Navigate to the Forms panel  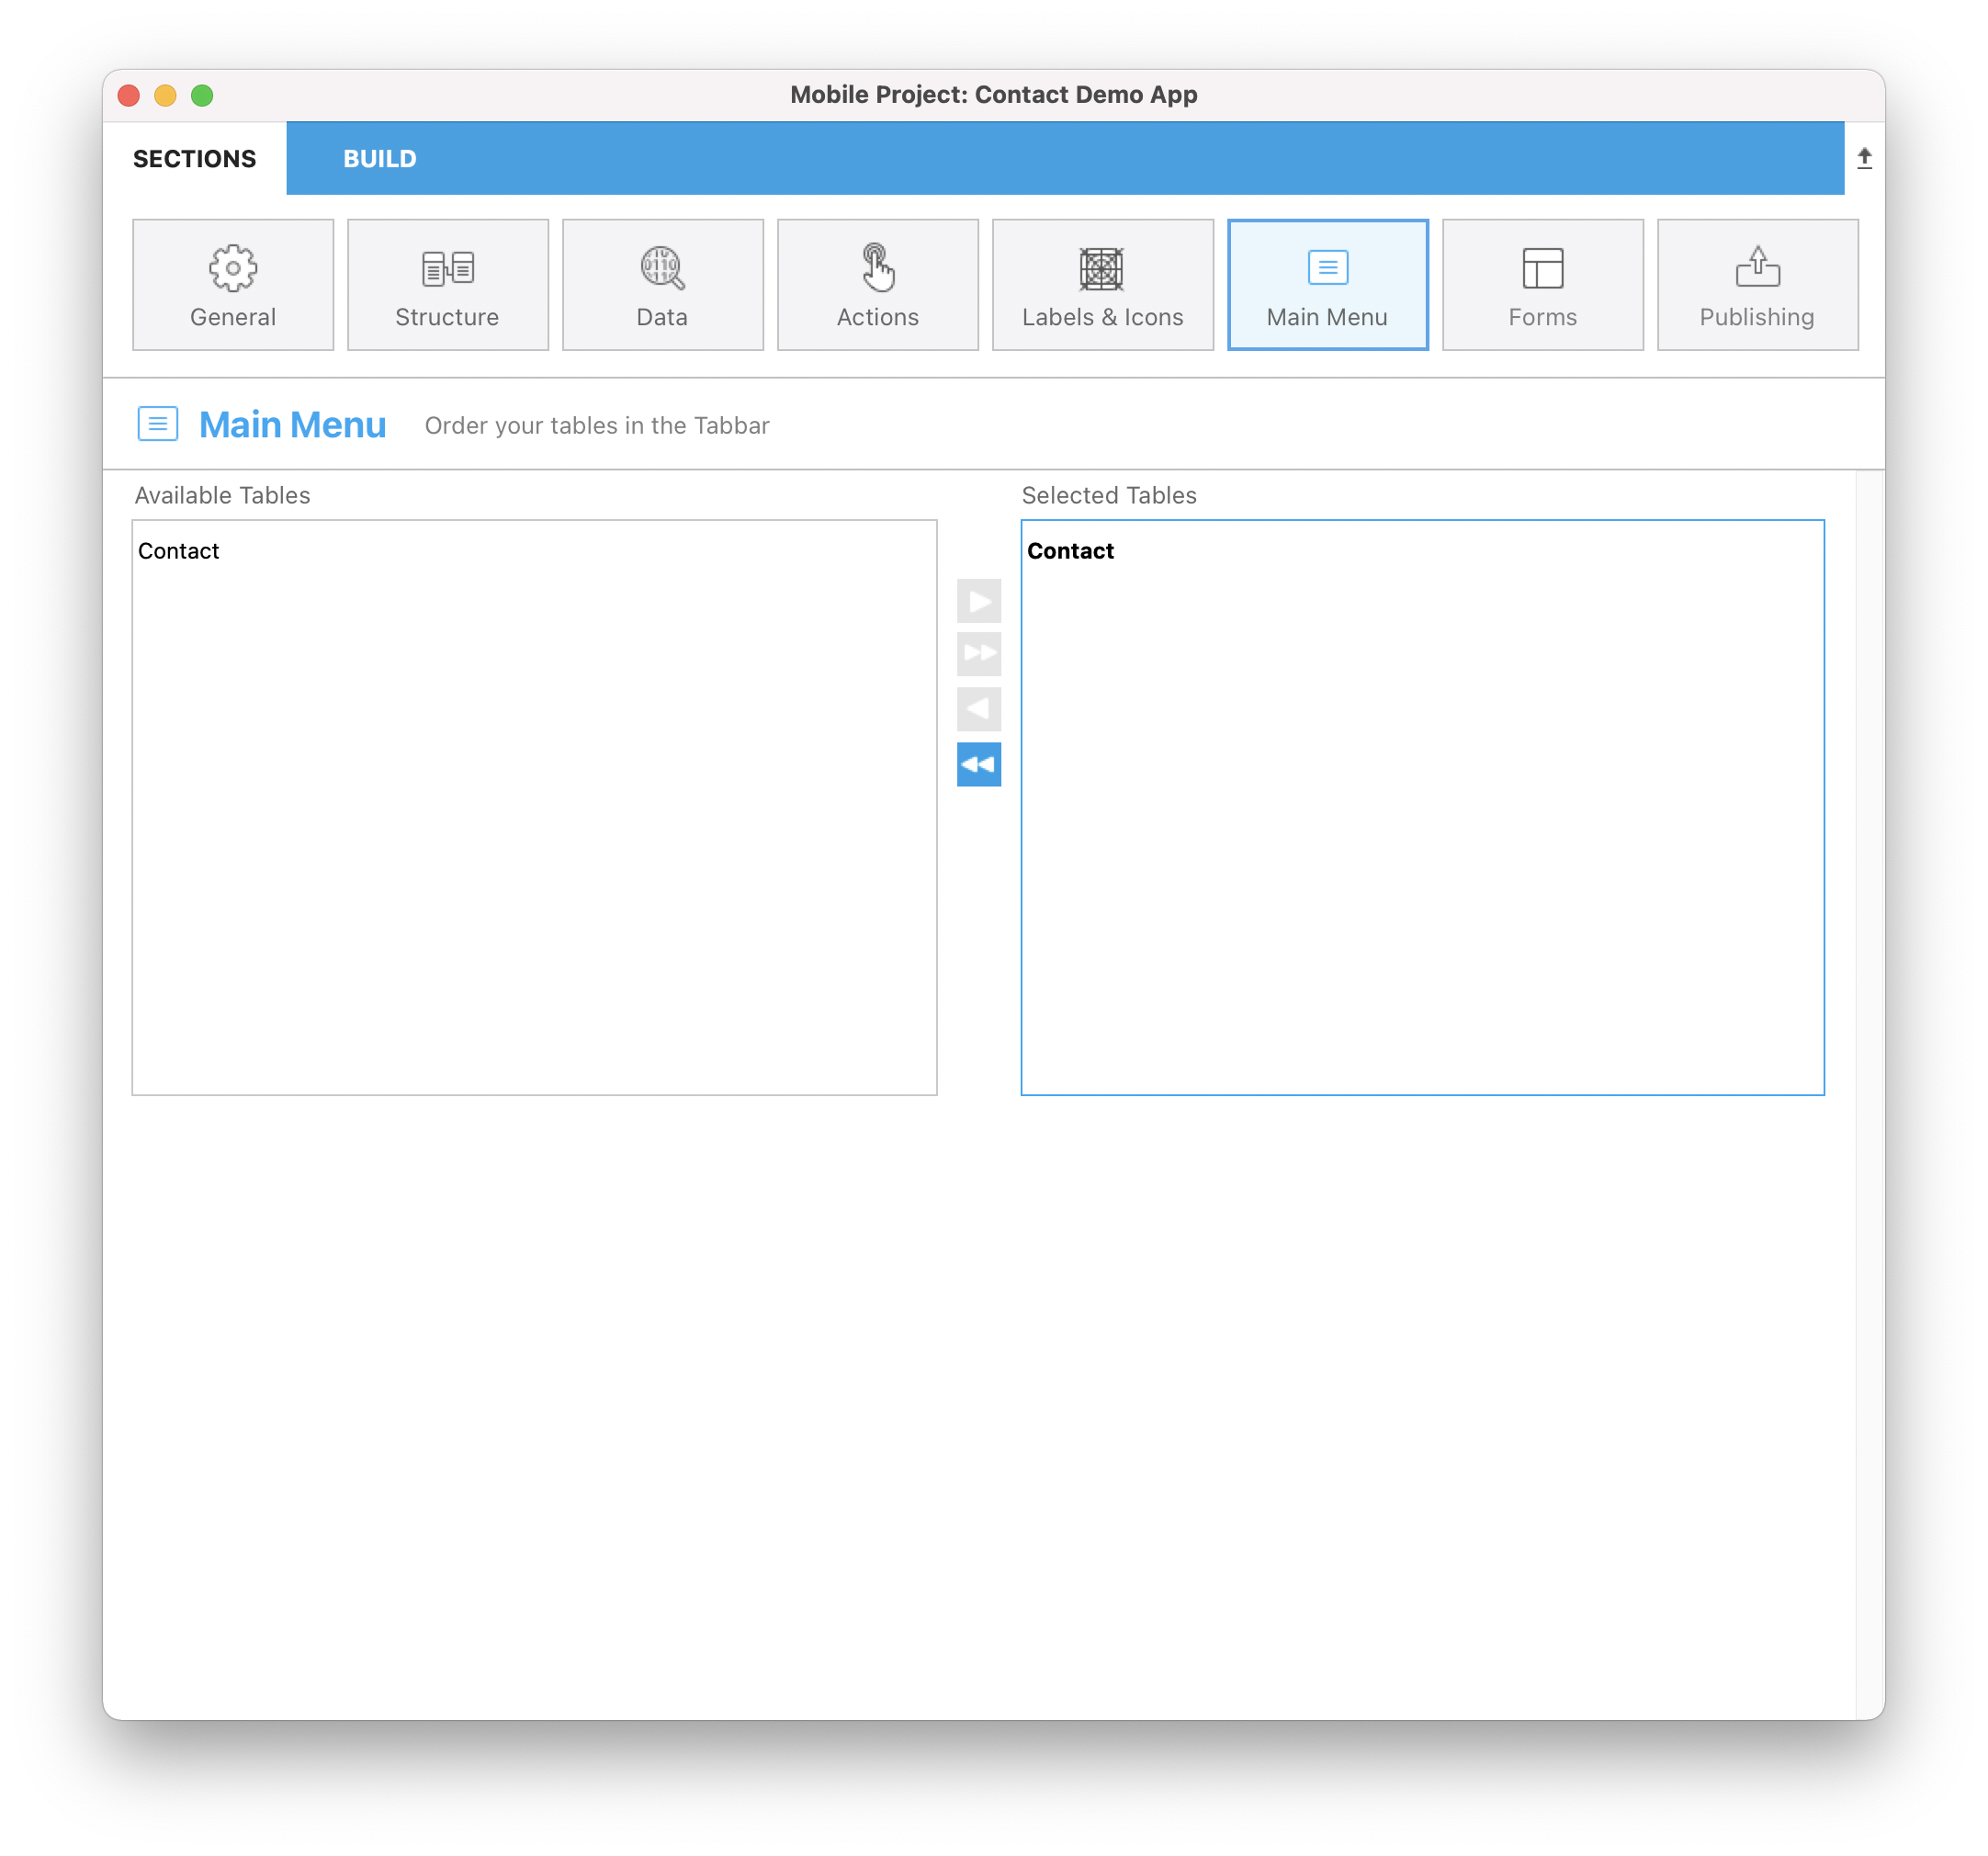coord(1542,283)
